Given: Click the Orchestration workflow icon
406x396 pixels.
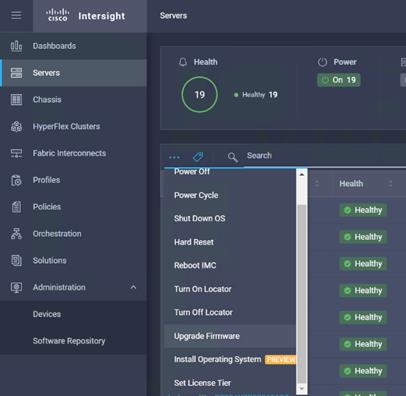Looking at the screenshot, I should [x=16, y=234].
